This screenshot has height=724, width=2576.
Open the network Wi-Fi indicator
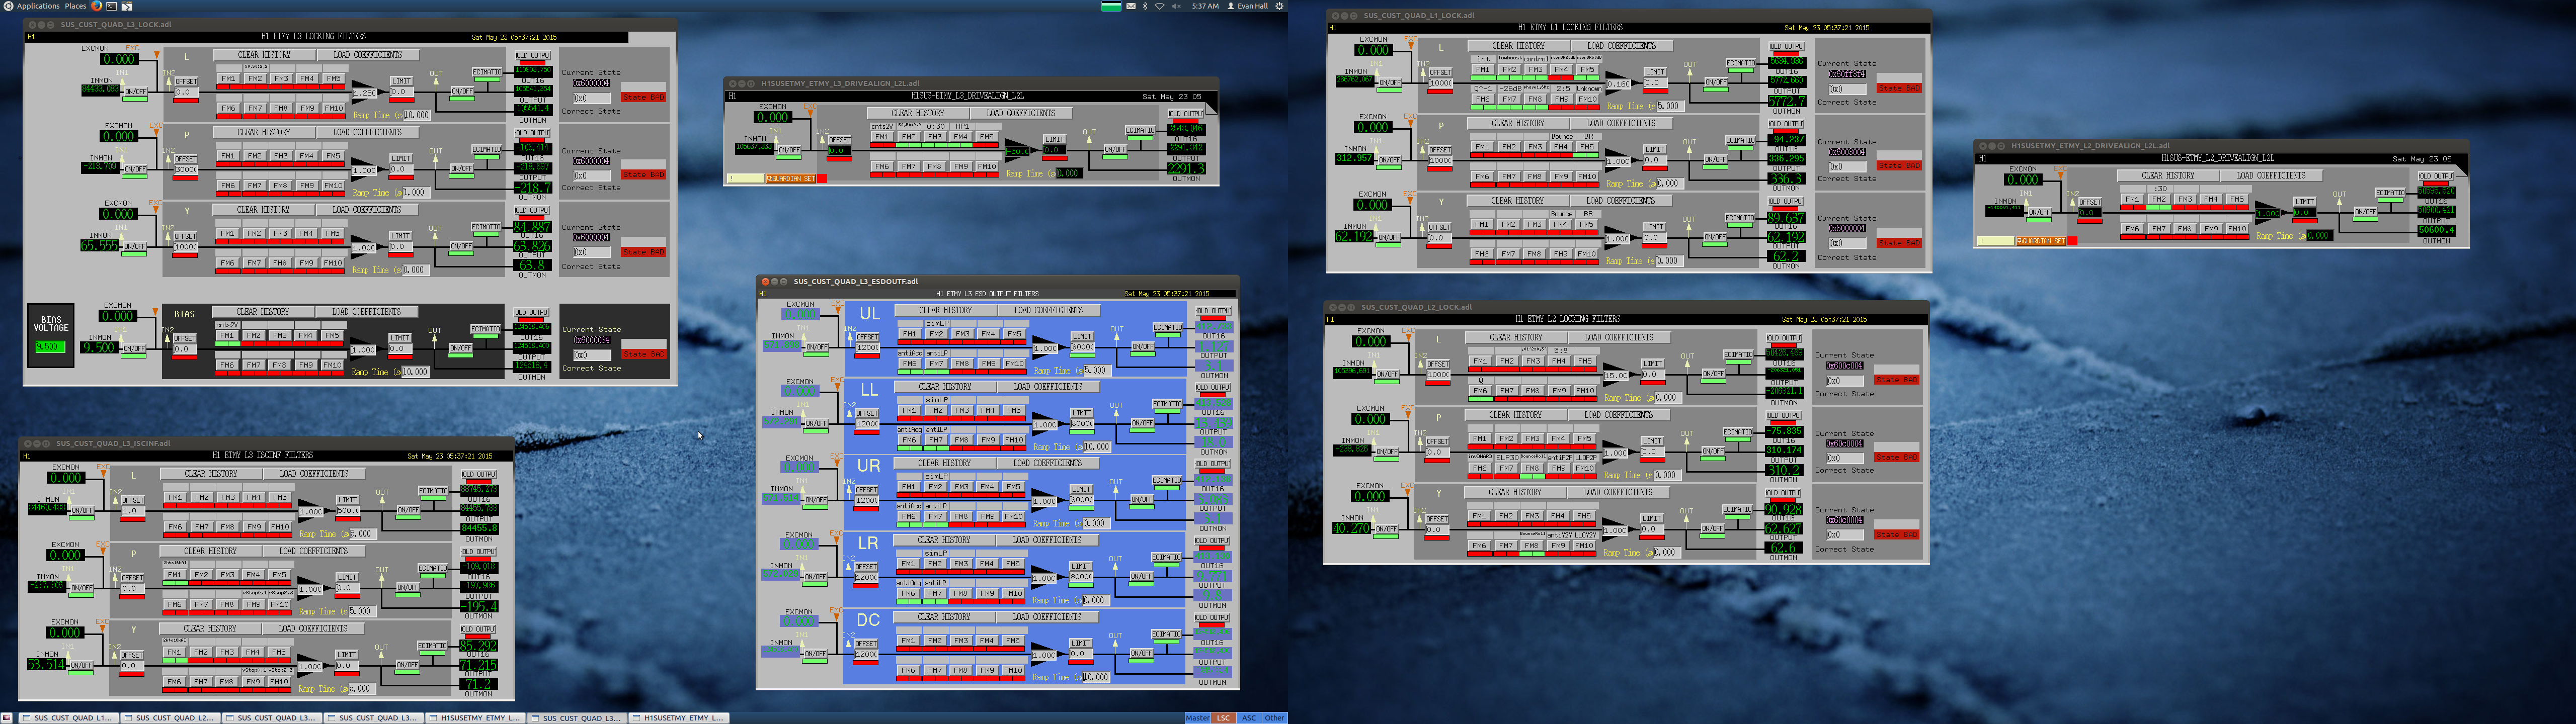tap(1160, 6)
